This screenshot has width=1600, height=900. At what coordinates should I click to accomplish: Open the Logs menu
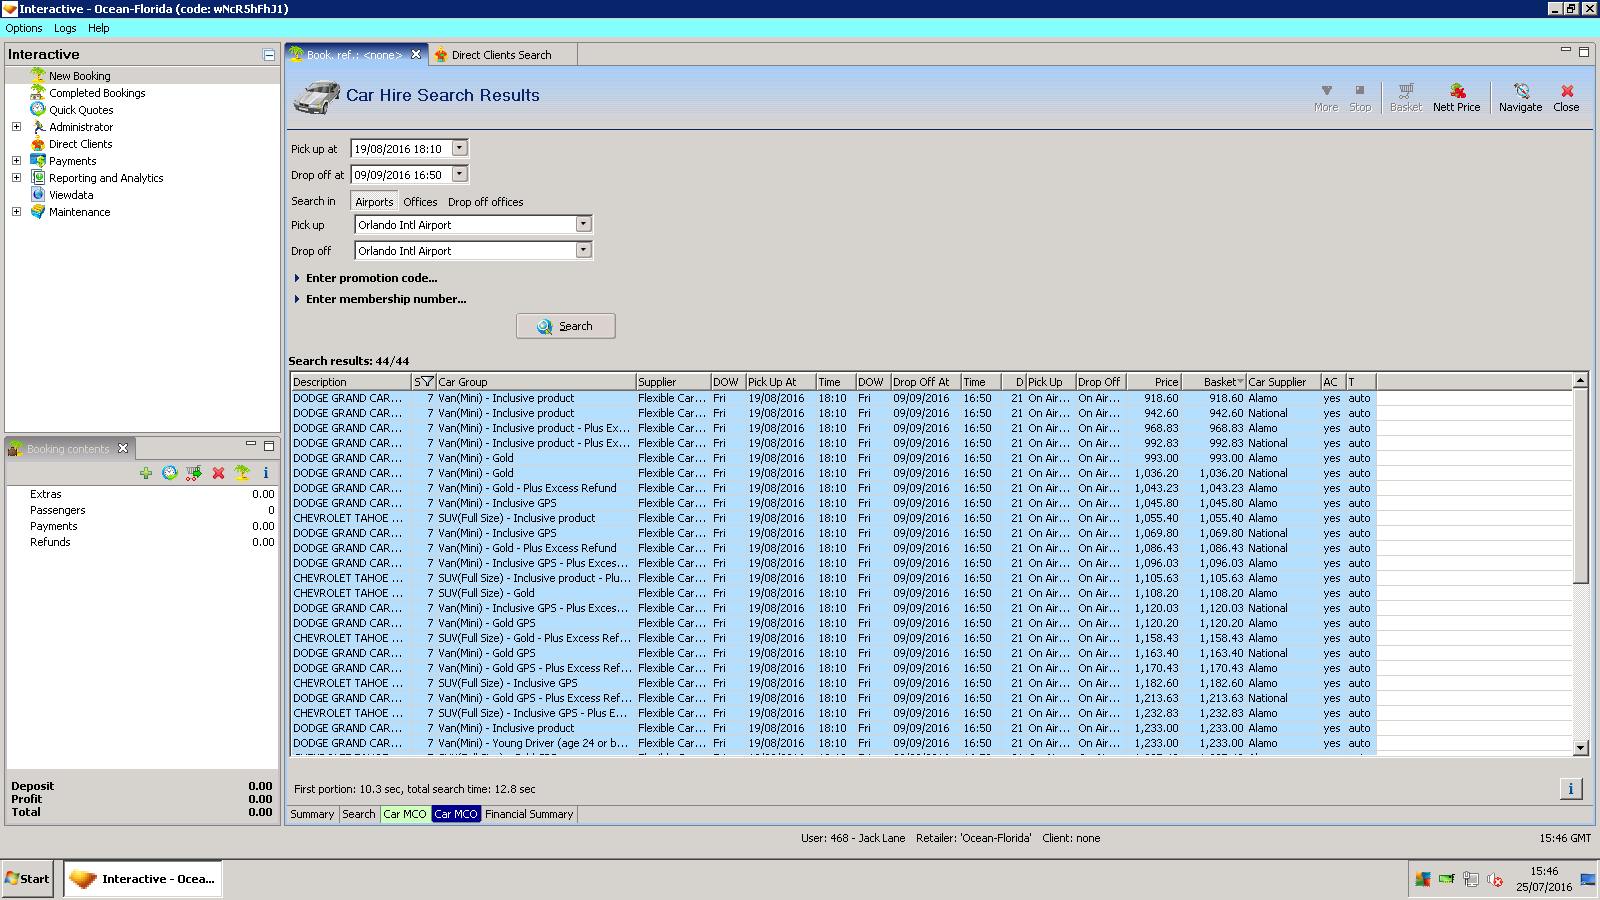coord(65,28)
